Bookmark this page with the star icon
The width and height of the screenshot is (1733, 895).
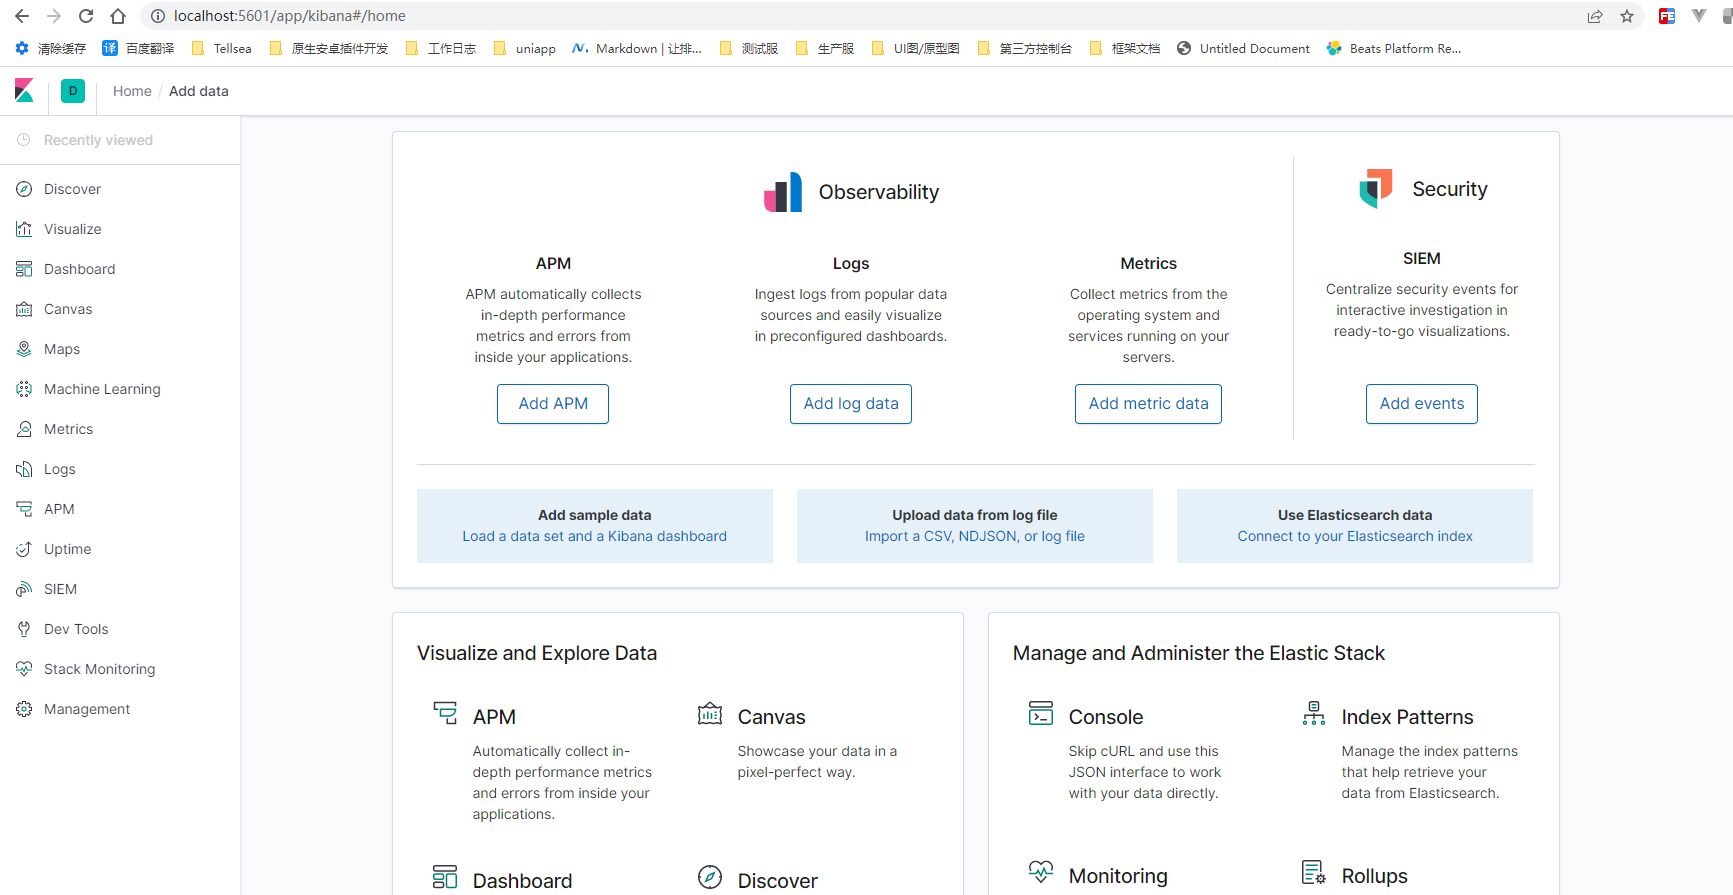click(1627, 16)
